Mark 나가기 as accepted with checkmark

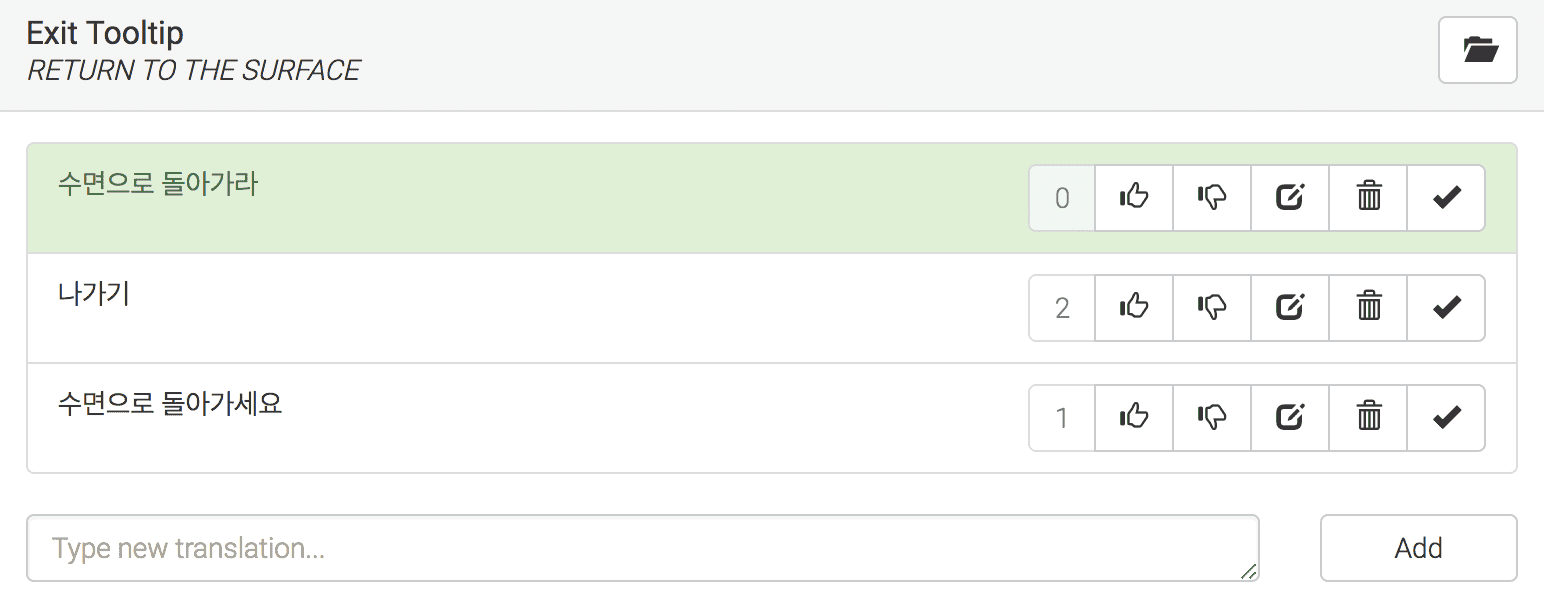coord(1446,308)
